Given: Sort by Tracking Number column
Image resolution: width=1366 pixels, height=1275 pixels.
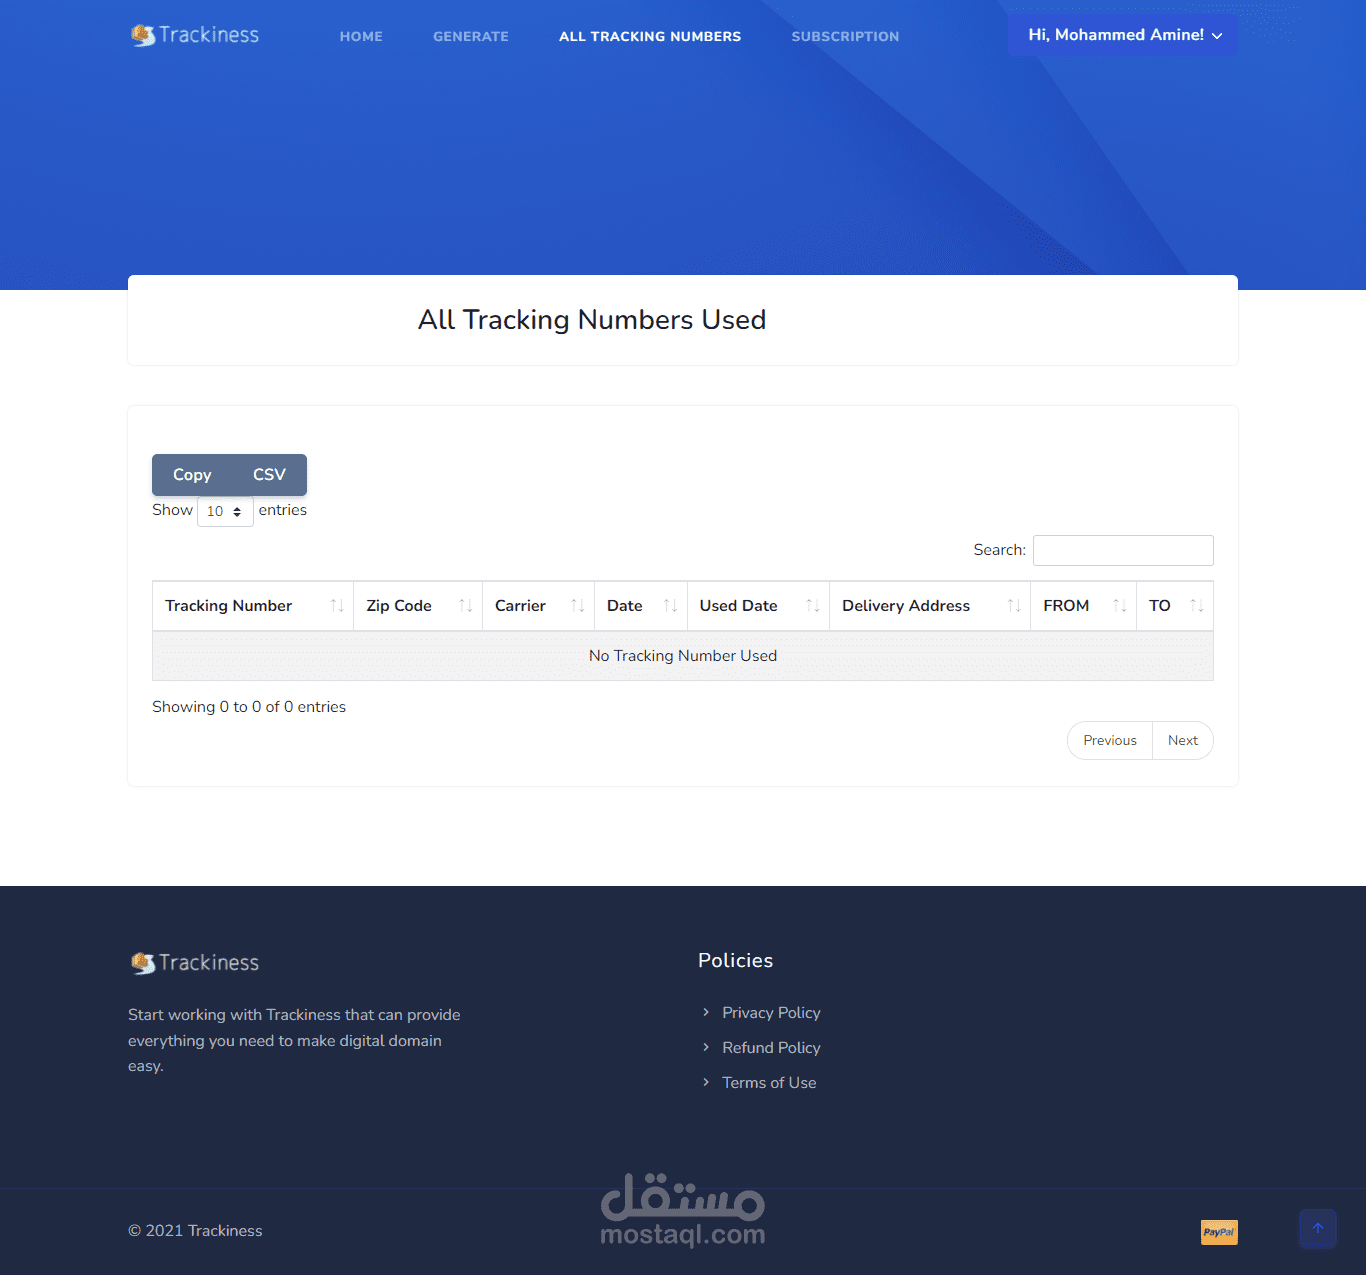Looking at the screenshot, I should [253, 606].
